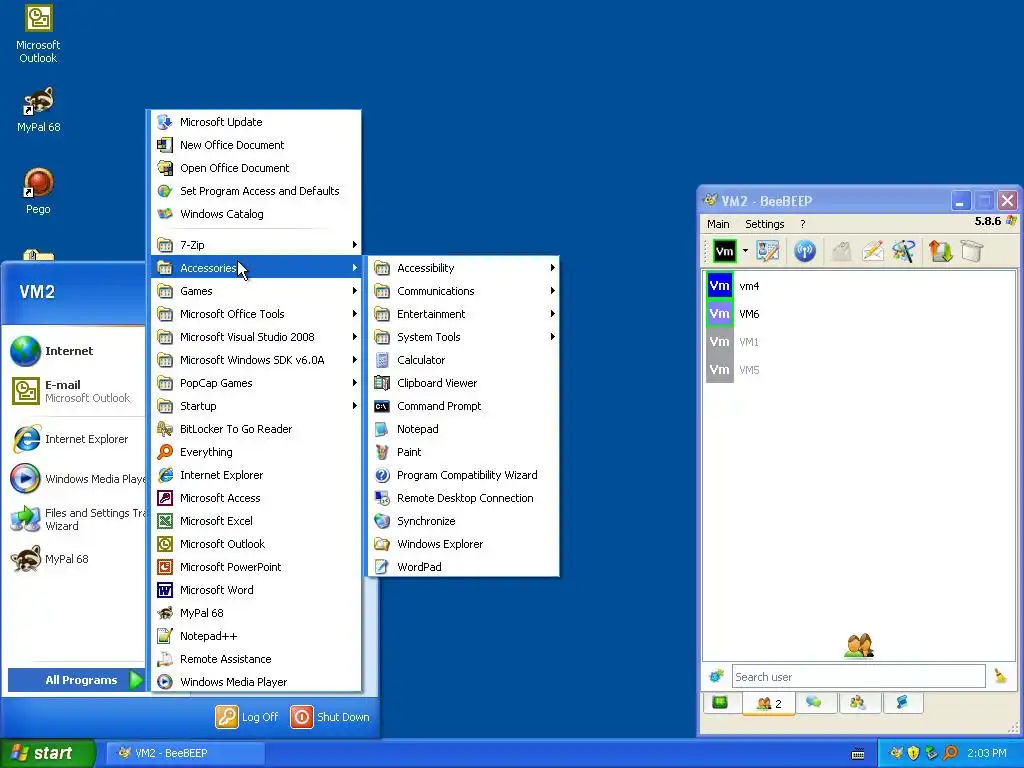Open Notepad from Accessories menu

[x=464, y=429]
